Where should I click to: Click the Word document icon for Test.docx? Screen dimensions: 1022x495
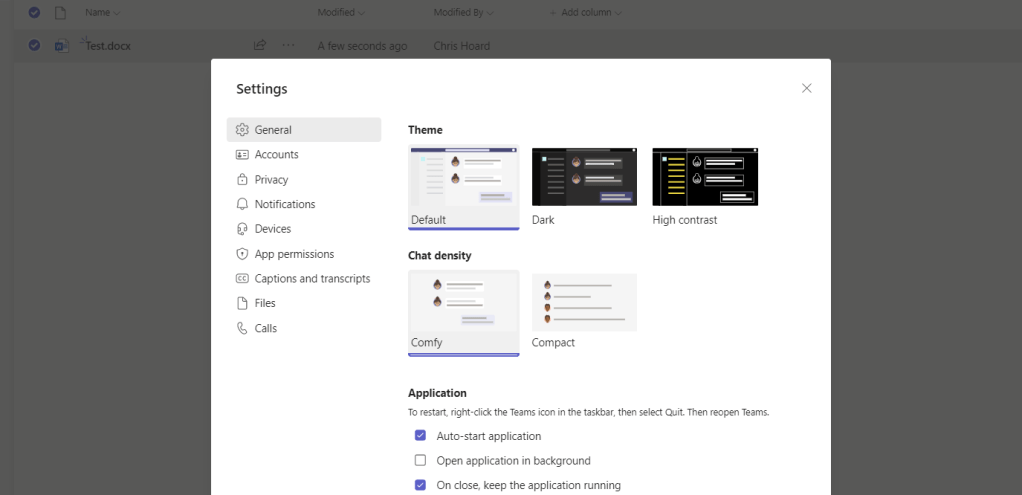[61, 45]
